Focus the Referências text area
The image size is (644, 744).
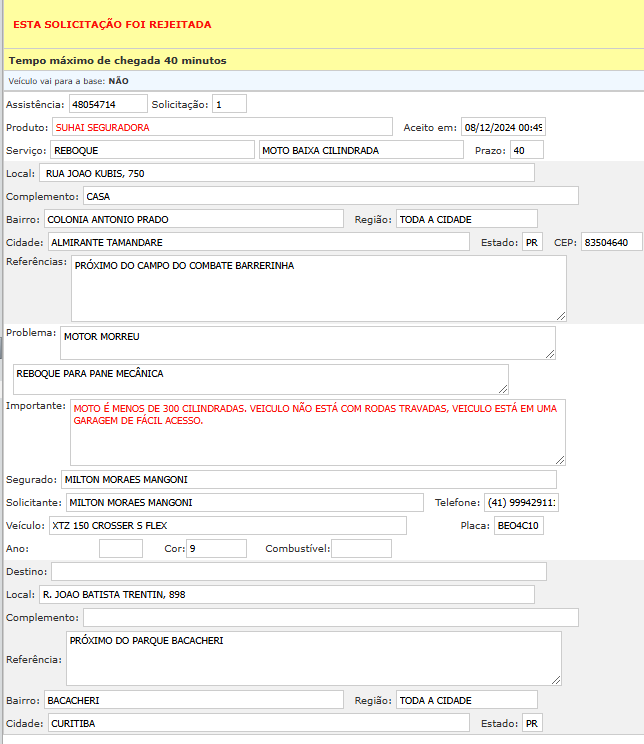318,287
